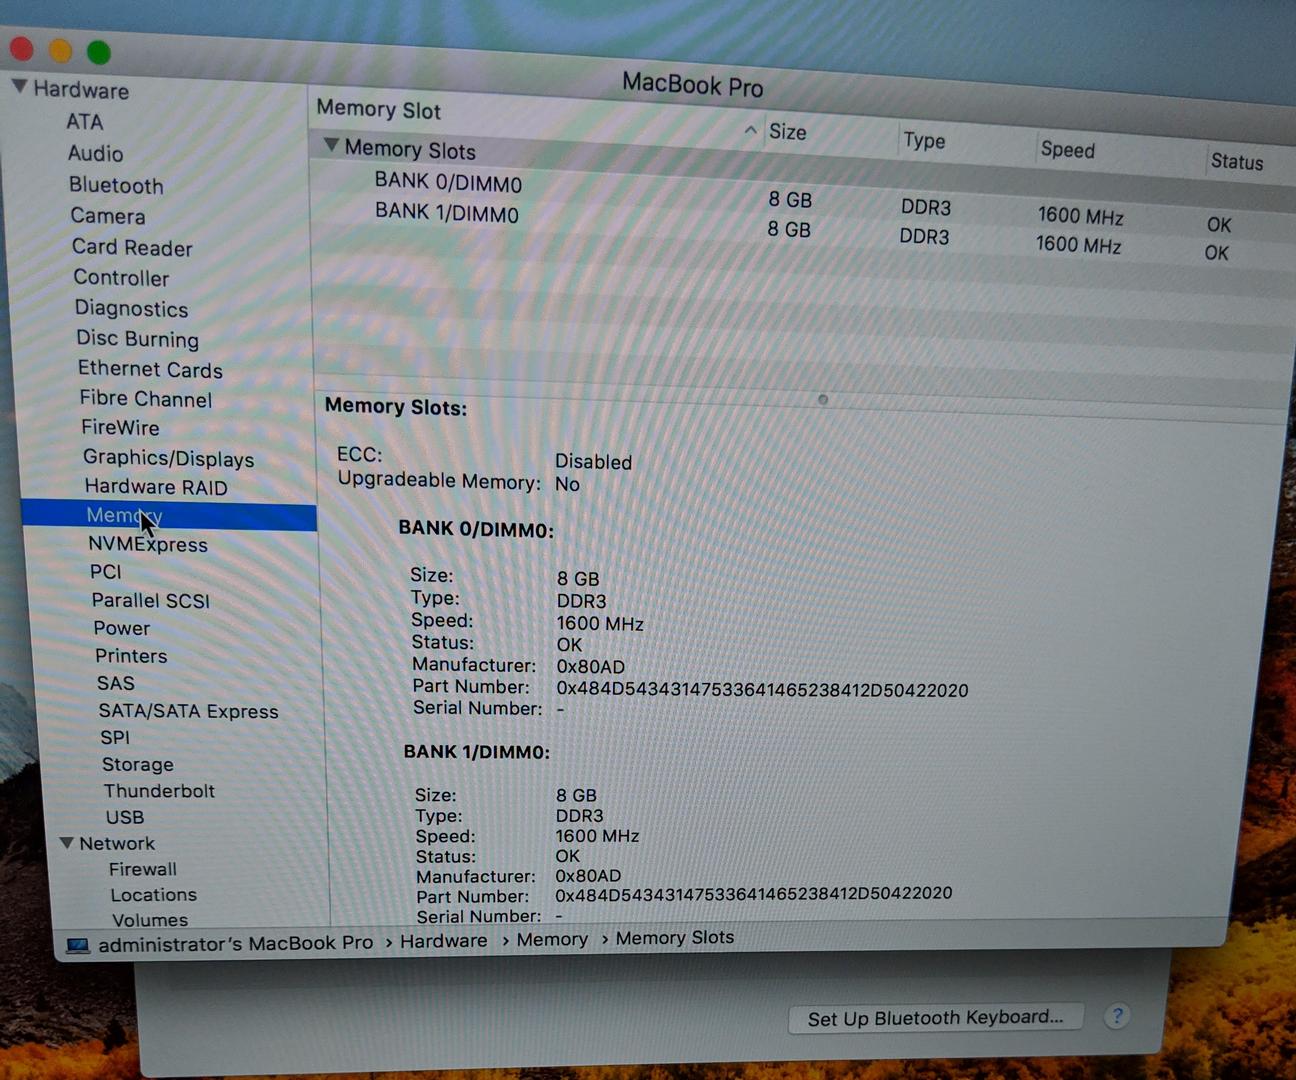1296x1080 pixels.
Task: Collapse the Memory Slots disclosure triangle
Action: [x=331, y=146]
